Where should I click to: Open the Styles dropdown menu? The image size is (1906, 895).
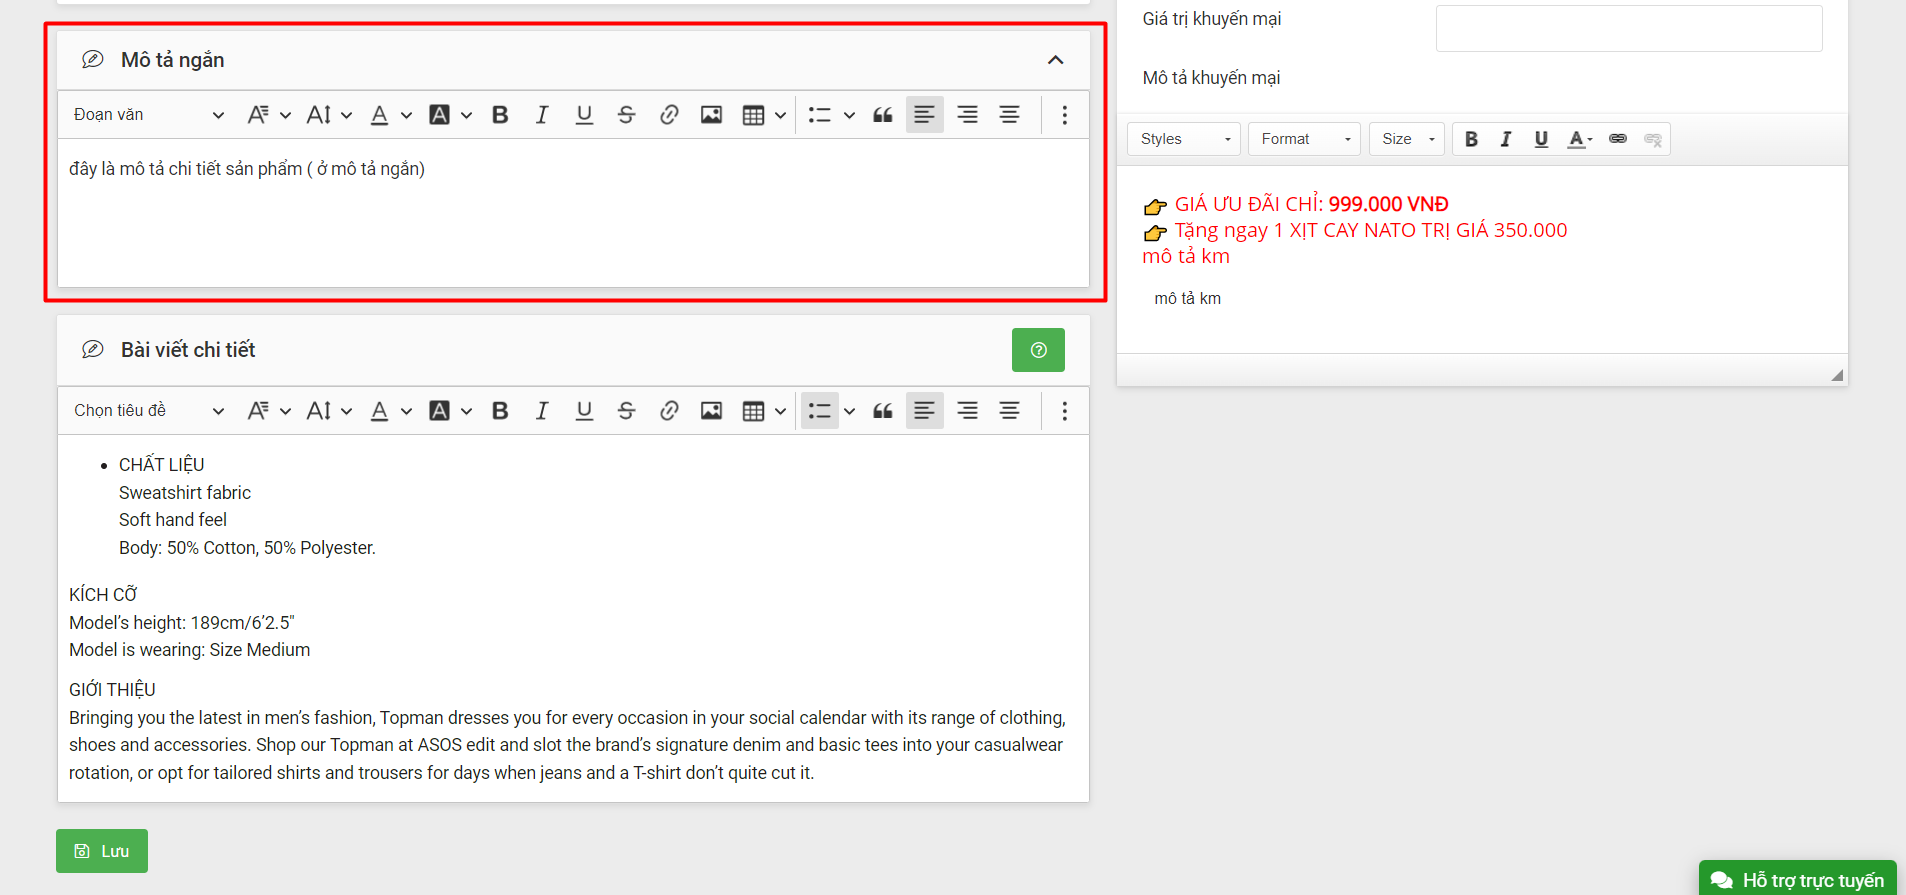(1184, 139)
